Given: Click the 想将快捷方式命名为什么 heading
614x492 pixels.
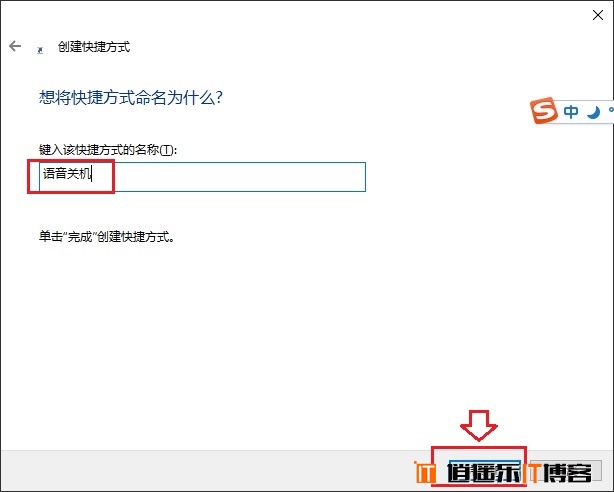Looking at the screenshot, I should coord(131,97).
